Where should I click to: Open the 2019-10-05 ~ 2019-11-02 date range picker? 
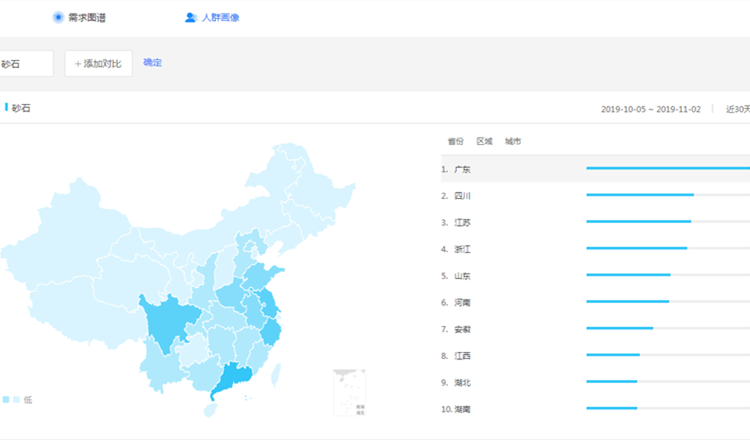[651, 108]
